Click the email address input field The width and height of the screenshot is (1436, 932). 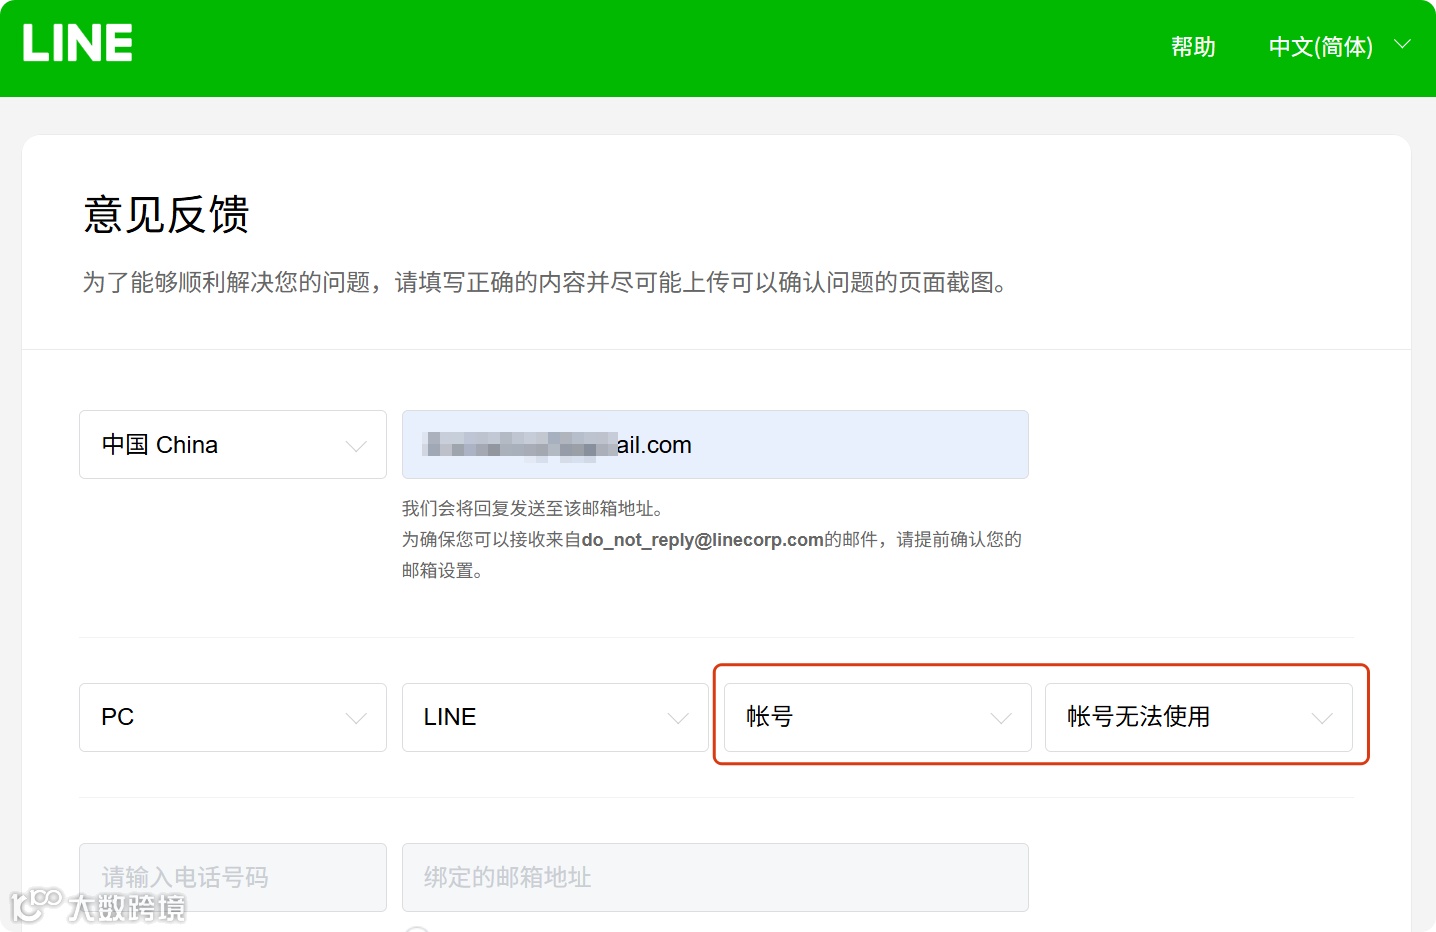(x=715, y=445)
